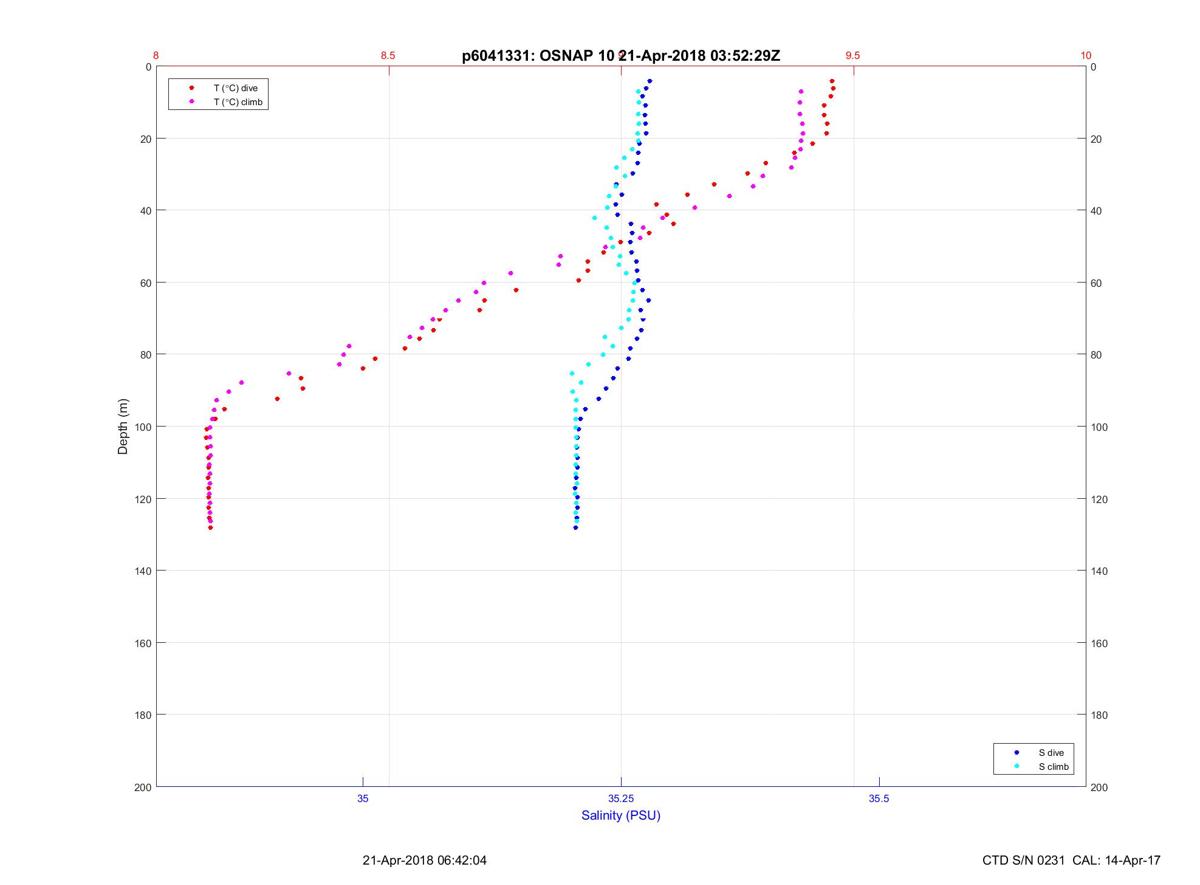The image size is (1200, 885).
Task: Click the left depth tick label 140
Action: [142, 571]
